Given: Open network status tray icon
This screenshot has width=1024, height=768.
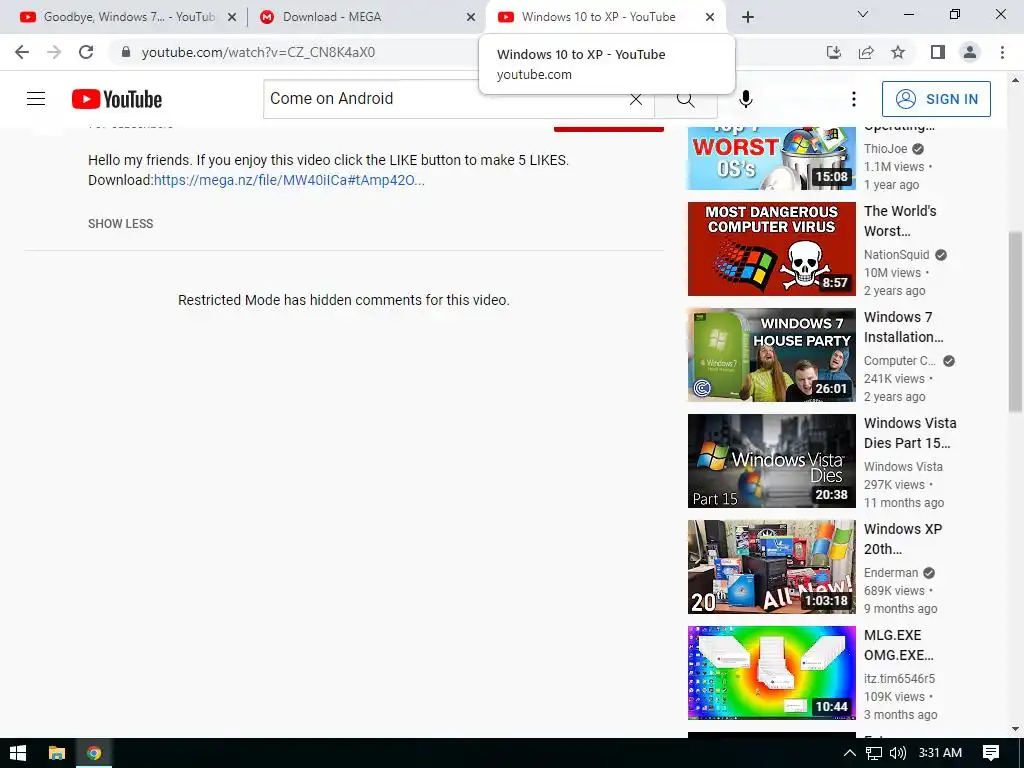Looking at the screenshot, I should [874, 753].
